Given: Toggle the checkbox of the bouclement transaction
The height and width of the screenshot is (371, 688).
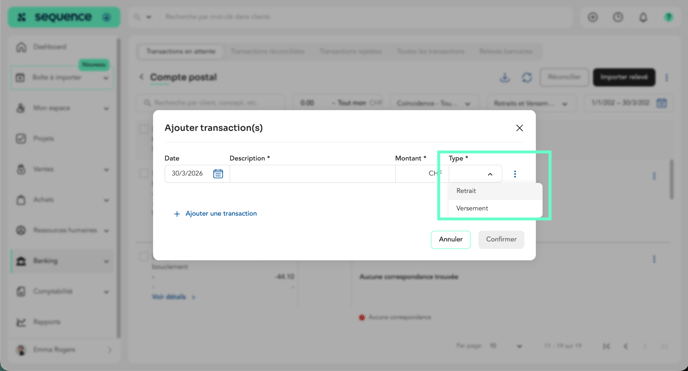Looking at the screenshot, I should tap(143, 257).
